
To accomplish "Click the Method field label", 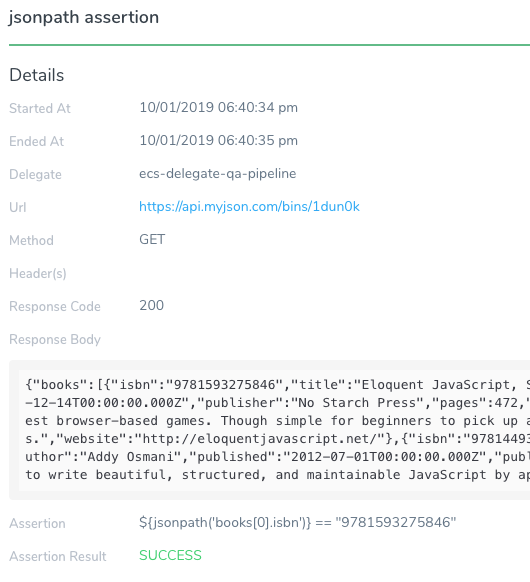I will [31, 241].
